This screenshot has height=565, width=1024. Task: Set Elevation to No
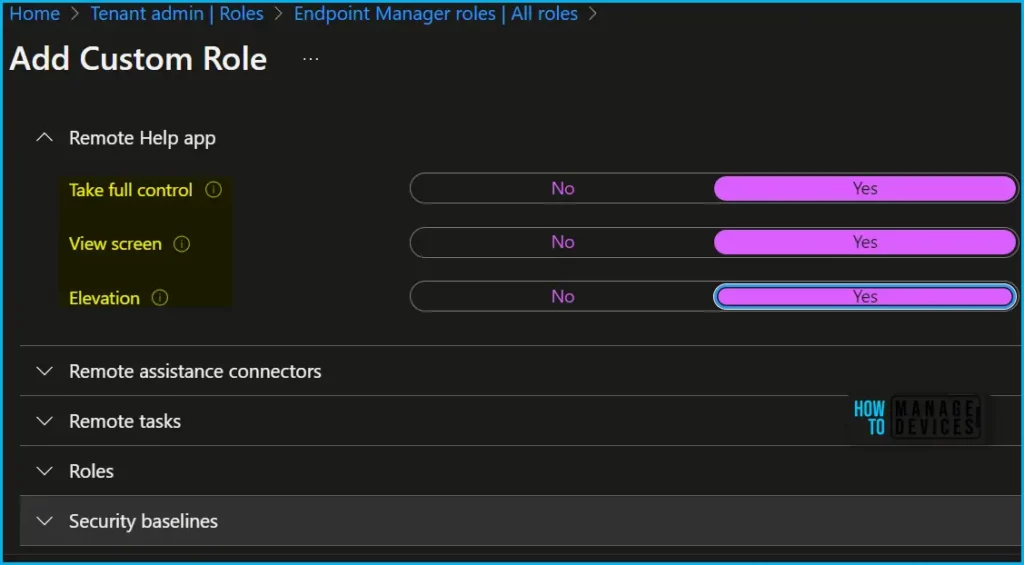pos(562,296)
